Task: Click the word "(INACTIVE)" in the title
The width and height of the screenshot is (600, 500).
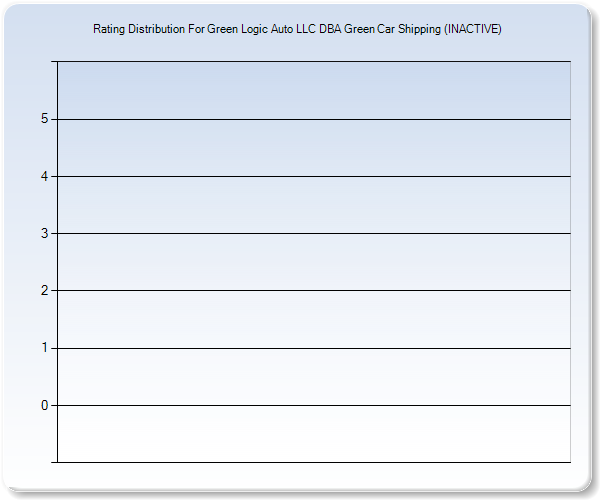Action: coord(473,30)
